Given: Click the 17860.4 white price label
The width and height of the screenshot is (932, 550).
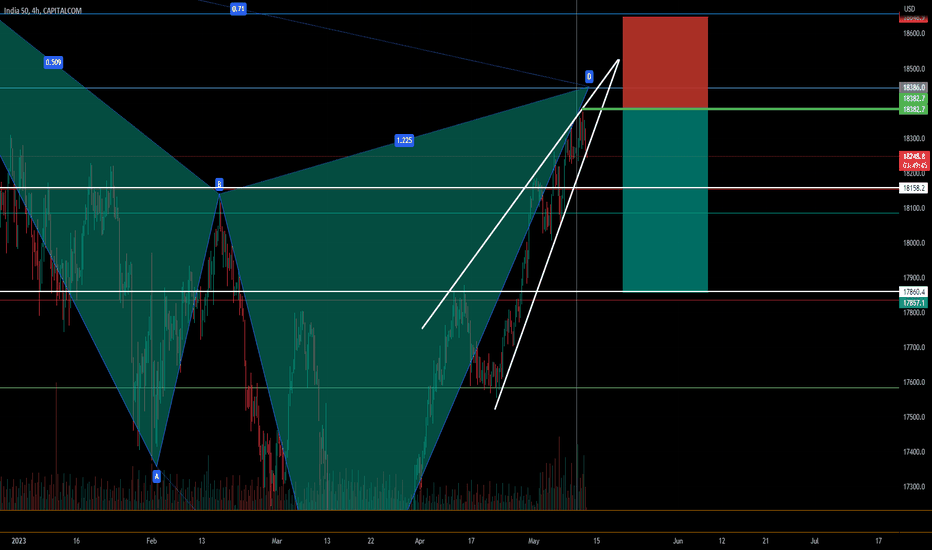Looking at the screenshot, I should coord(914,292).
